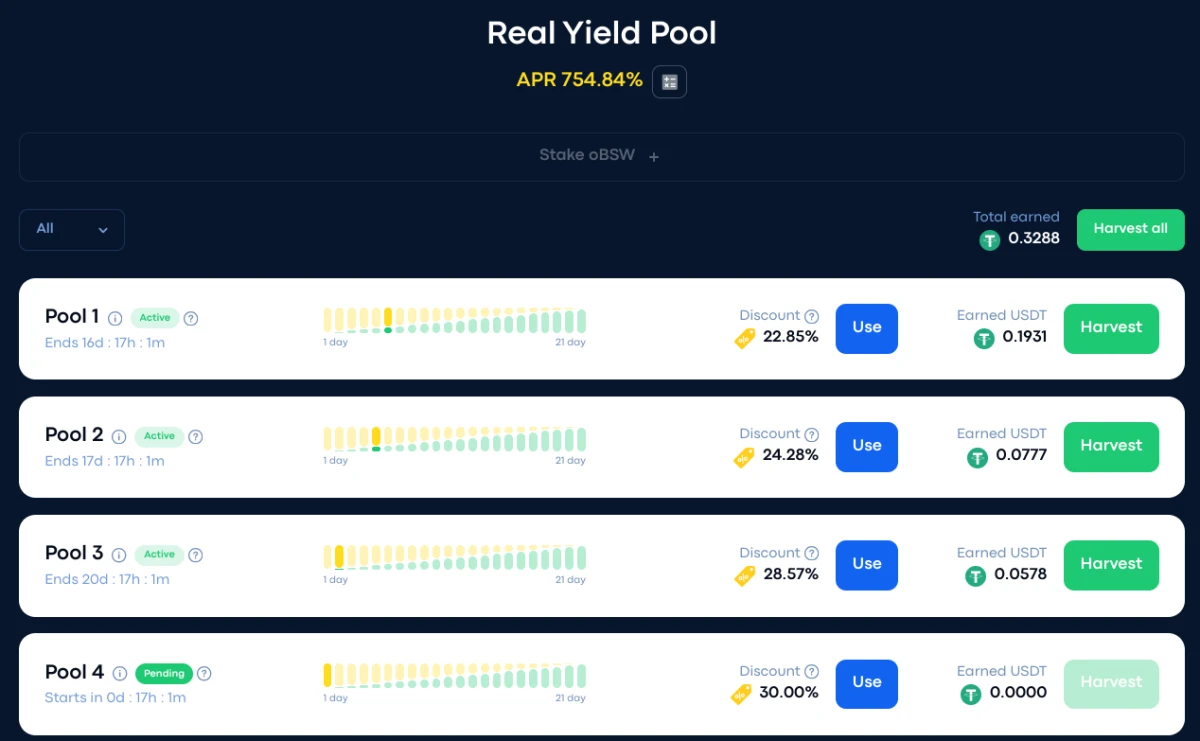Click the info icon next to Pool 1

coord(115,318)
